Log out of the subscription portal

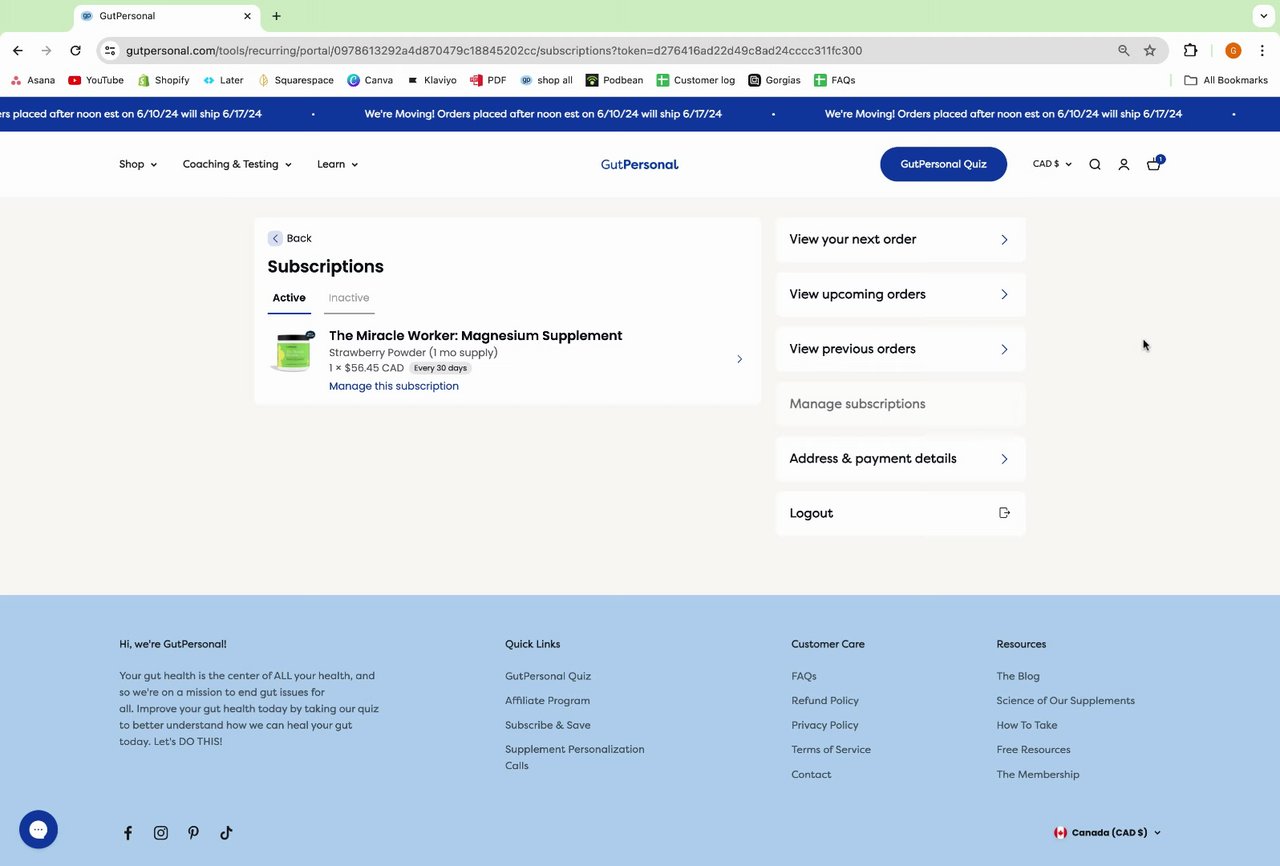(x=900, y=513)
